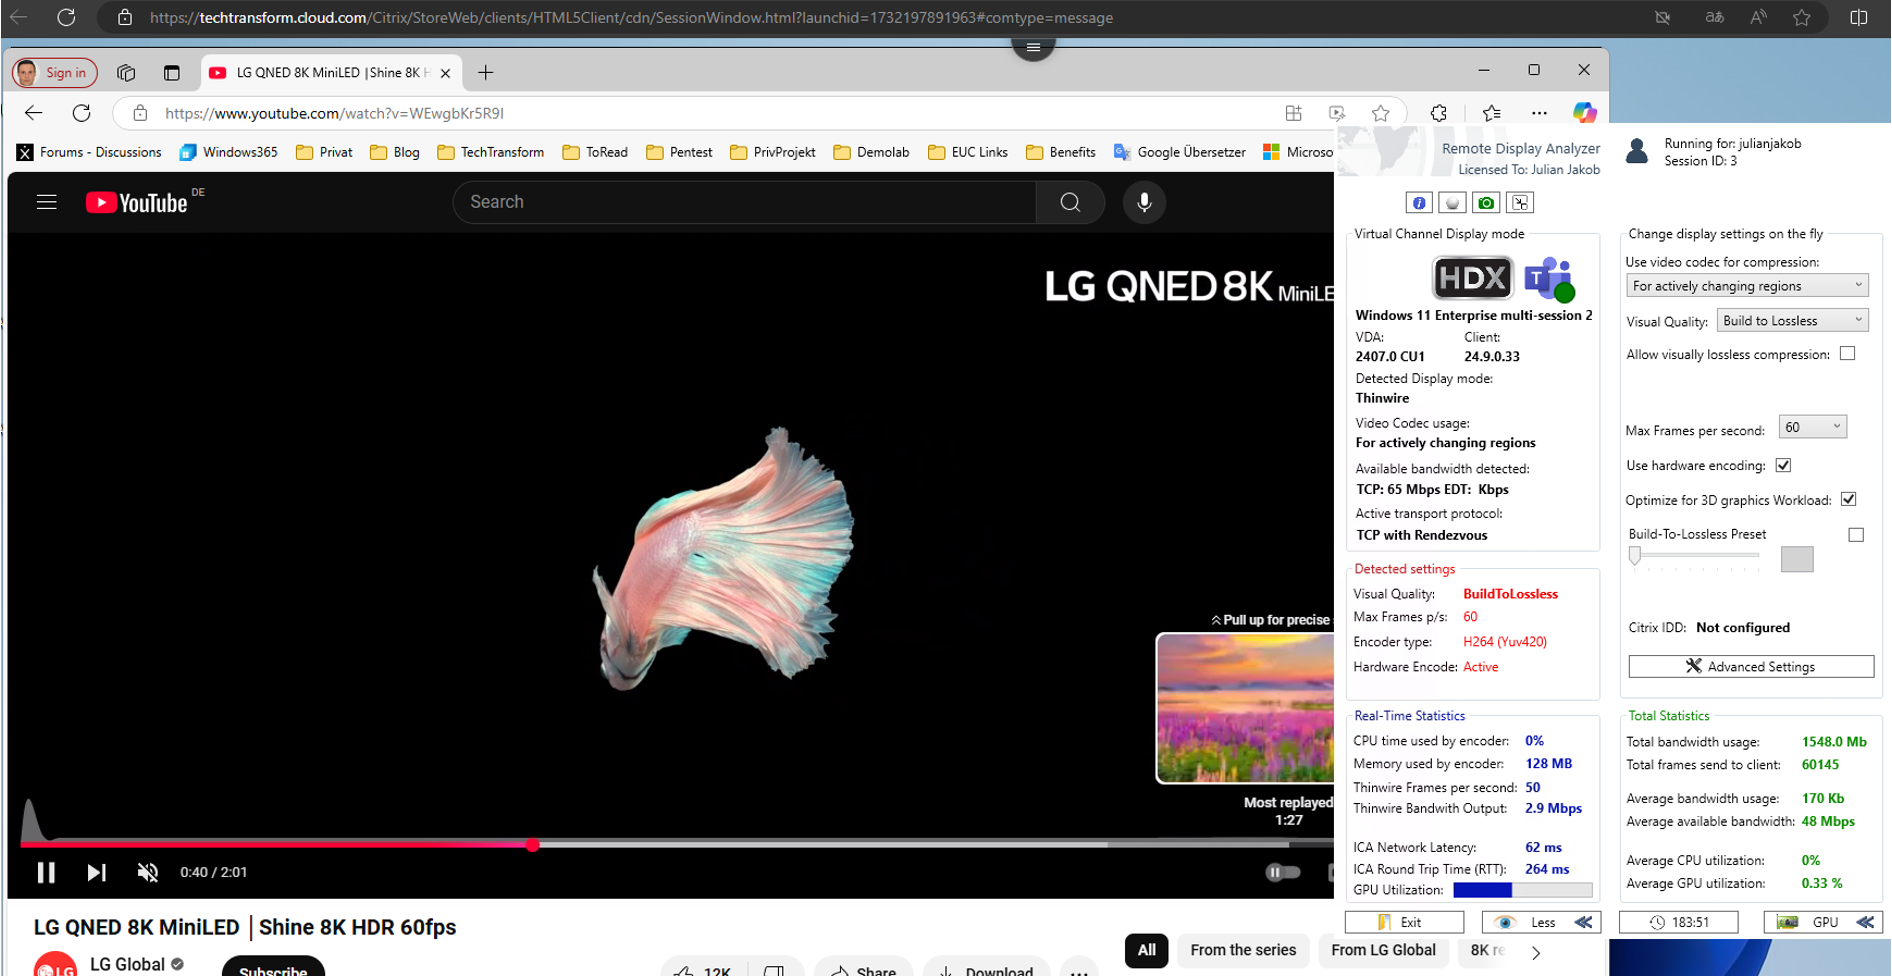Open the TechTransform bookmarks folder
Viewport: 1892px width, 976px height.
[491, 152]
